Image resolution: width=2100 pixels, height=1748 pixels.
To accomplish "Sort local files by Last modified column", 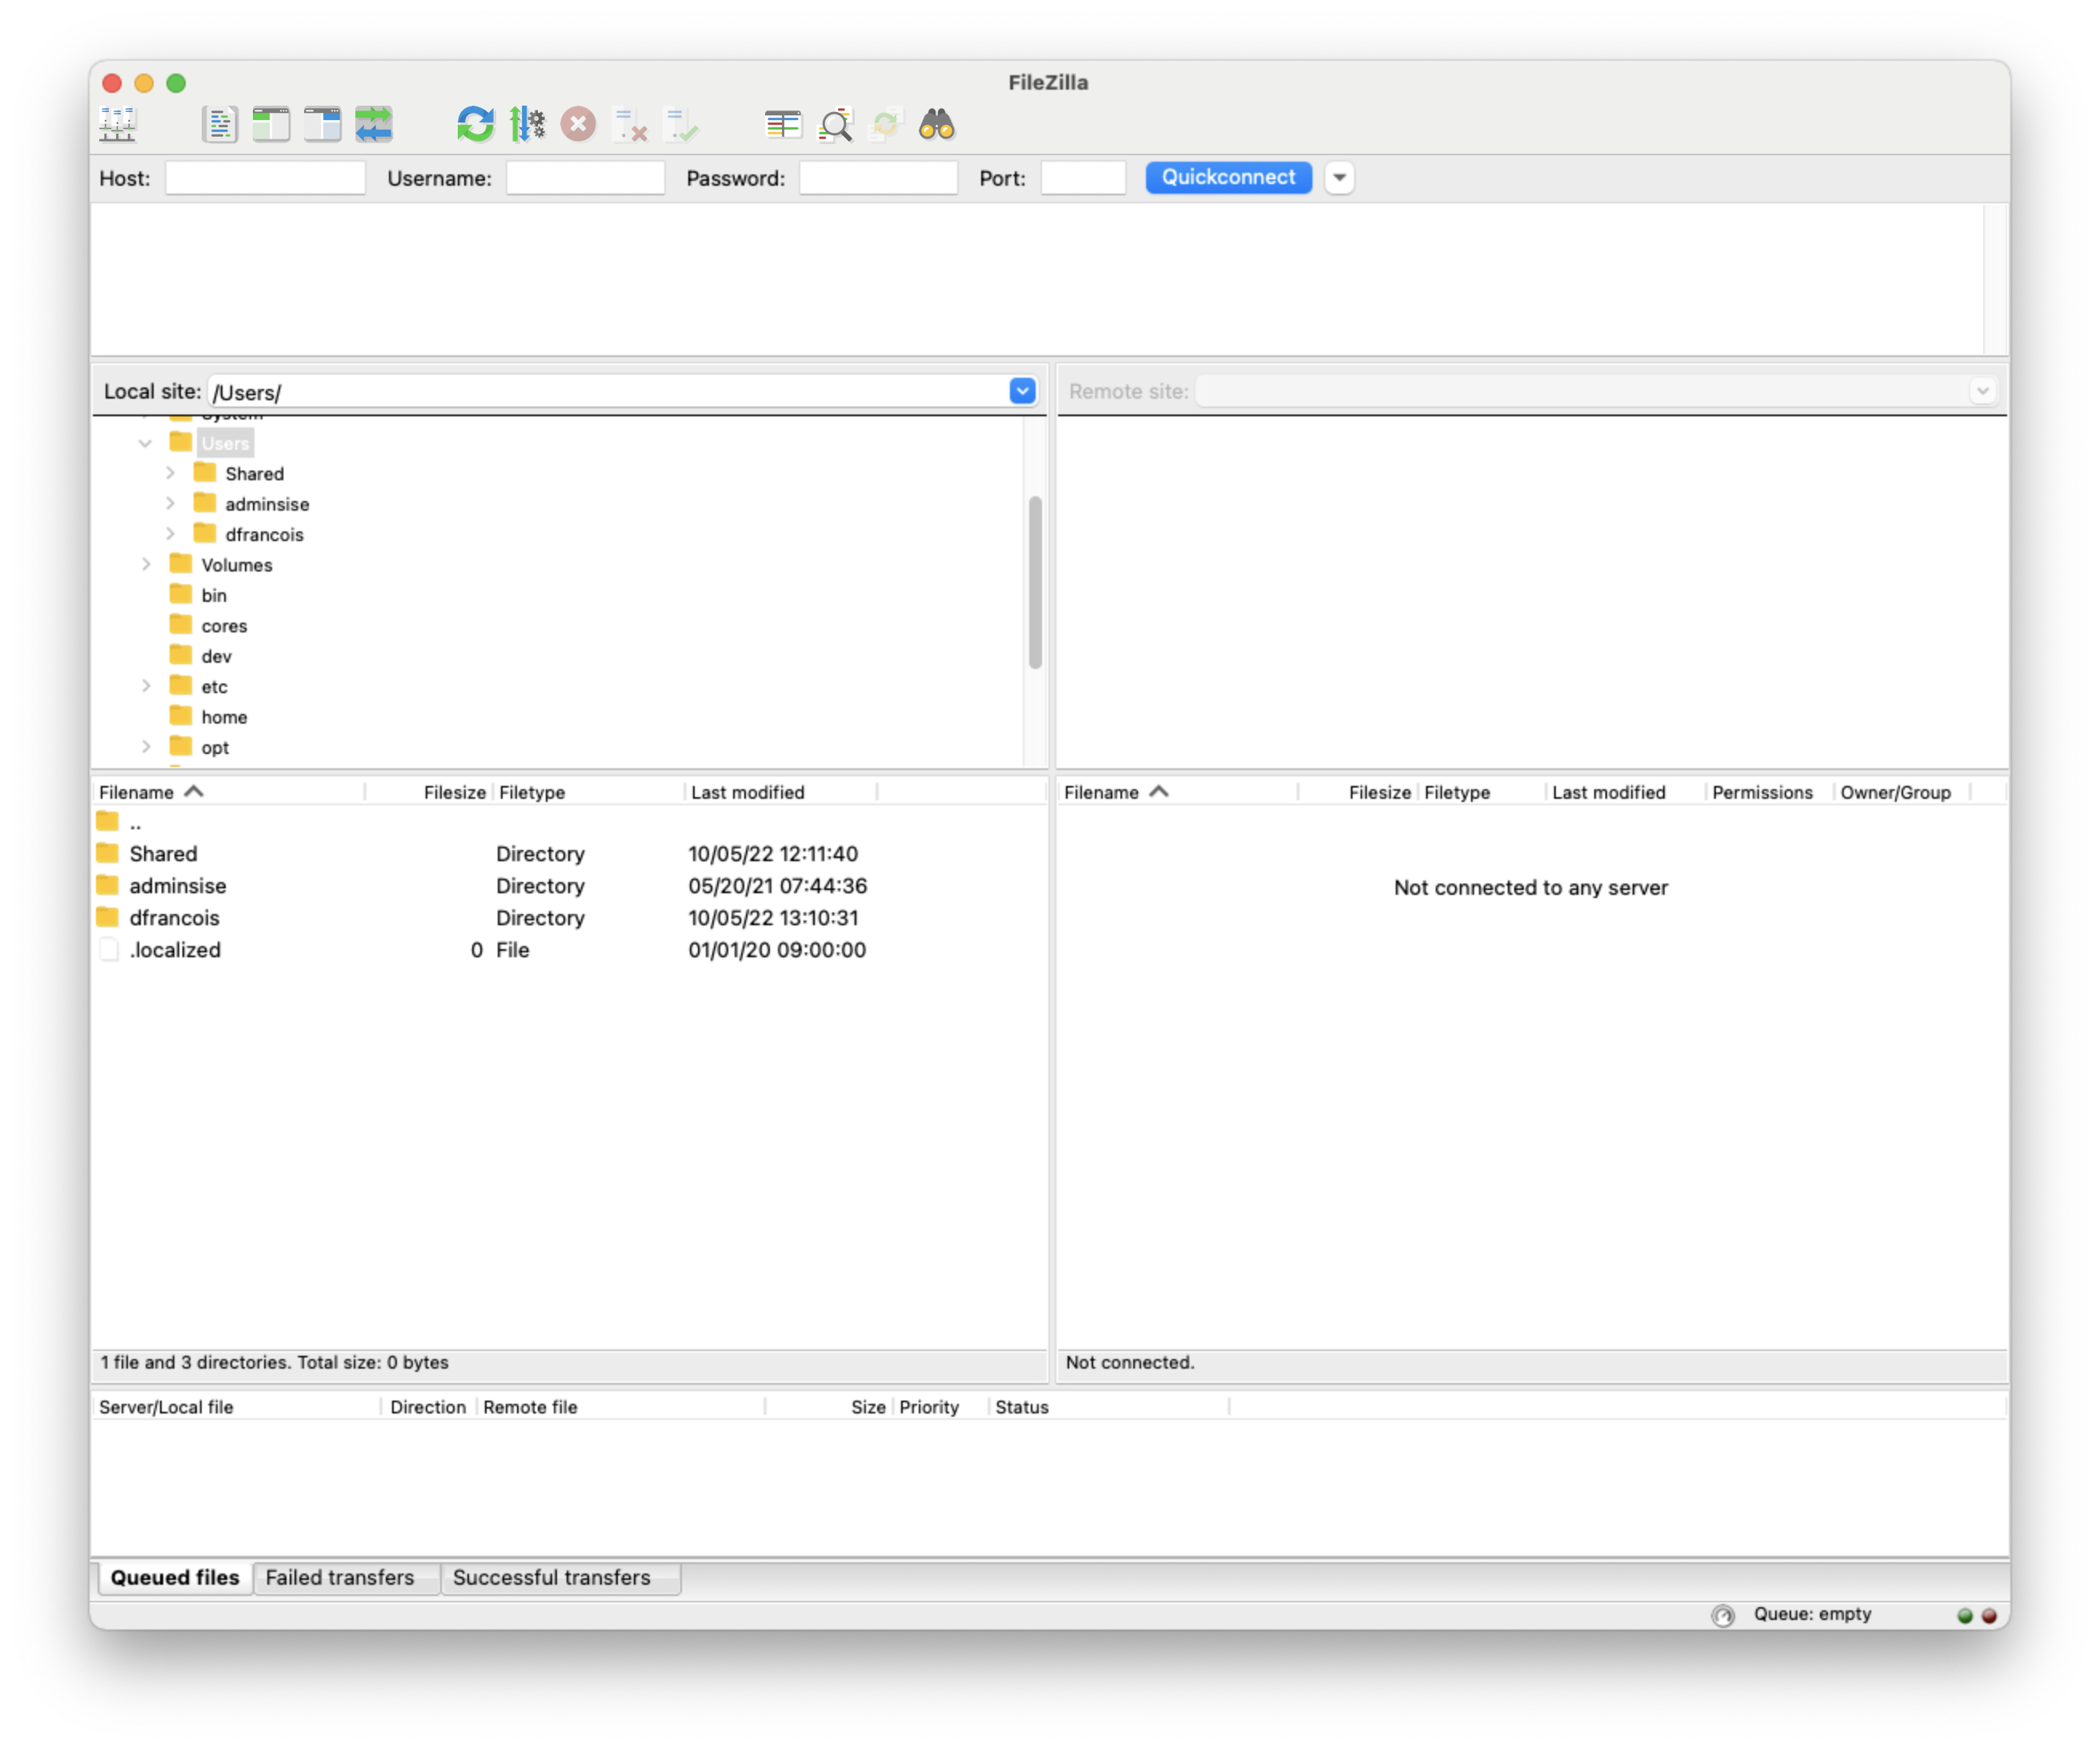I will (781, 792).
